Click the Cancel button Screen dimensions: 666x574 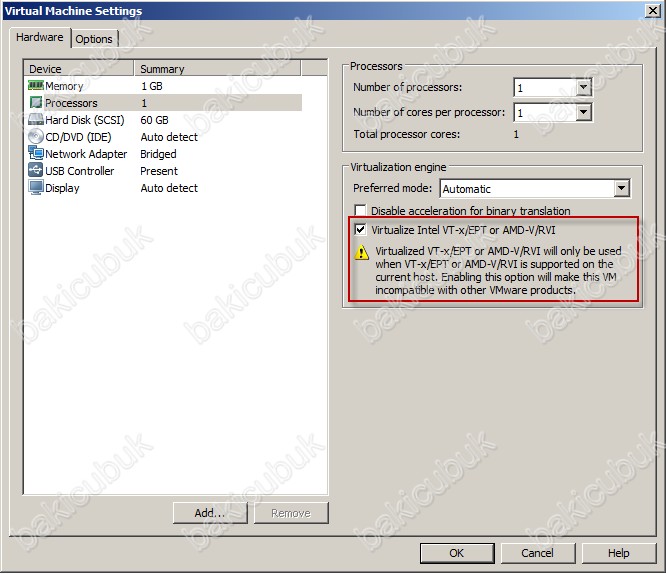(x=538, y=553)
